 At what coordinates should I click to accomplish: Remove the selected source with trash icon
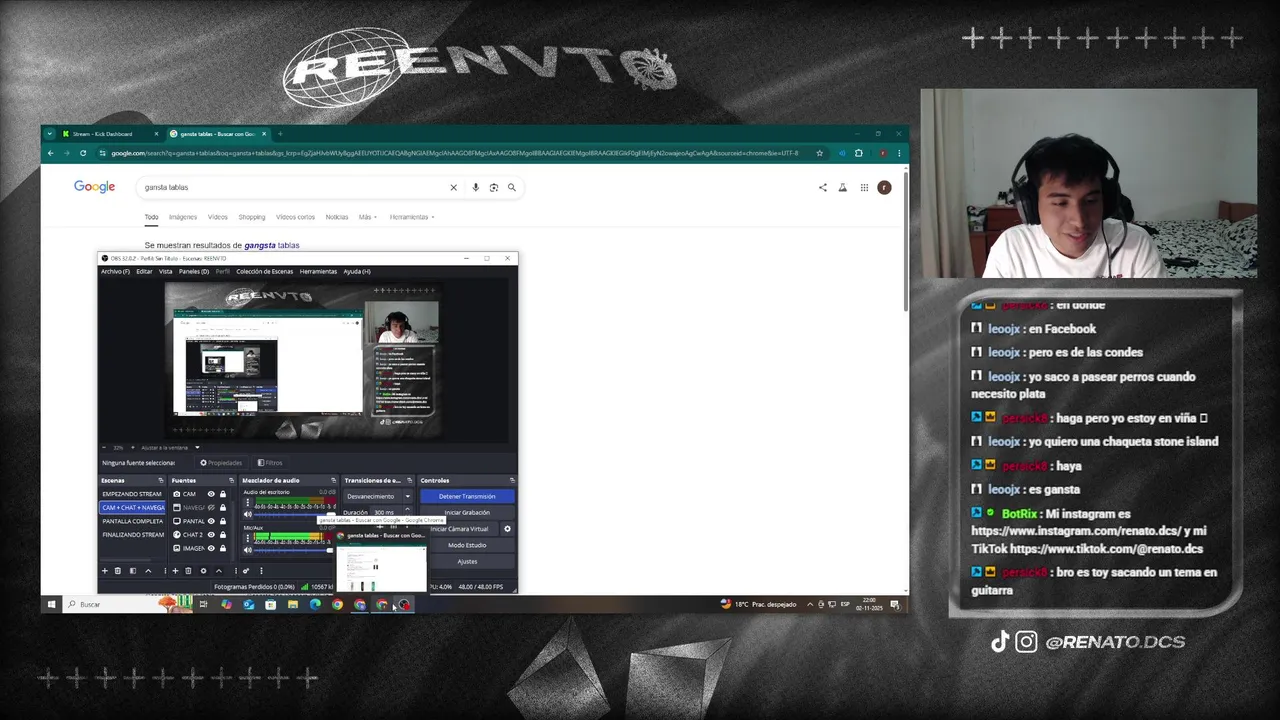click(x=188, y=571)
